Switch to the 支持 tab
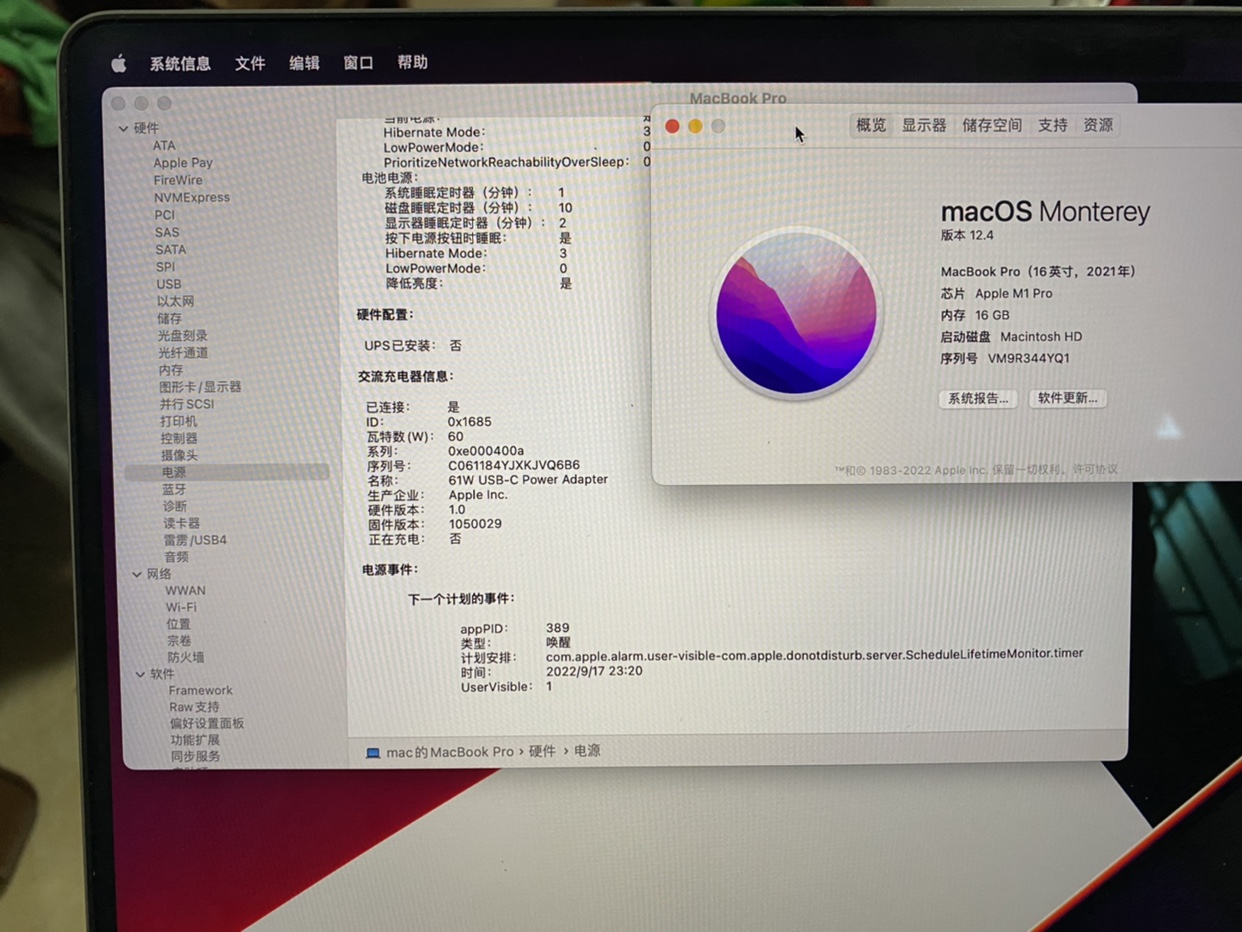 [1052, 125]
